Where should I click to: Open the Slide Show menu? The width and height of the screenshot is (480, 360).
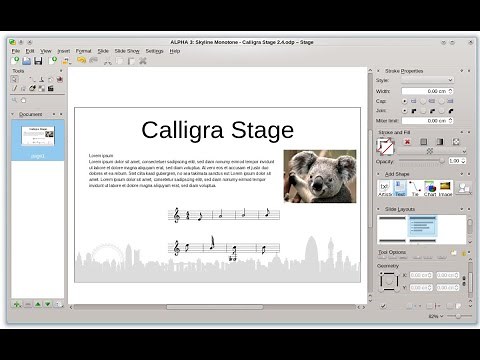point(127,51)
